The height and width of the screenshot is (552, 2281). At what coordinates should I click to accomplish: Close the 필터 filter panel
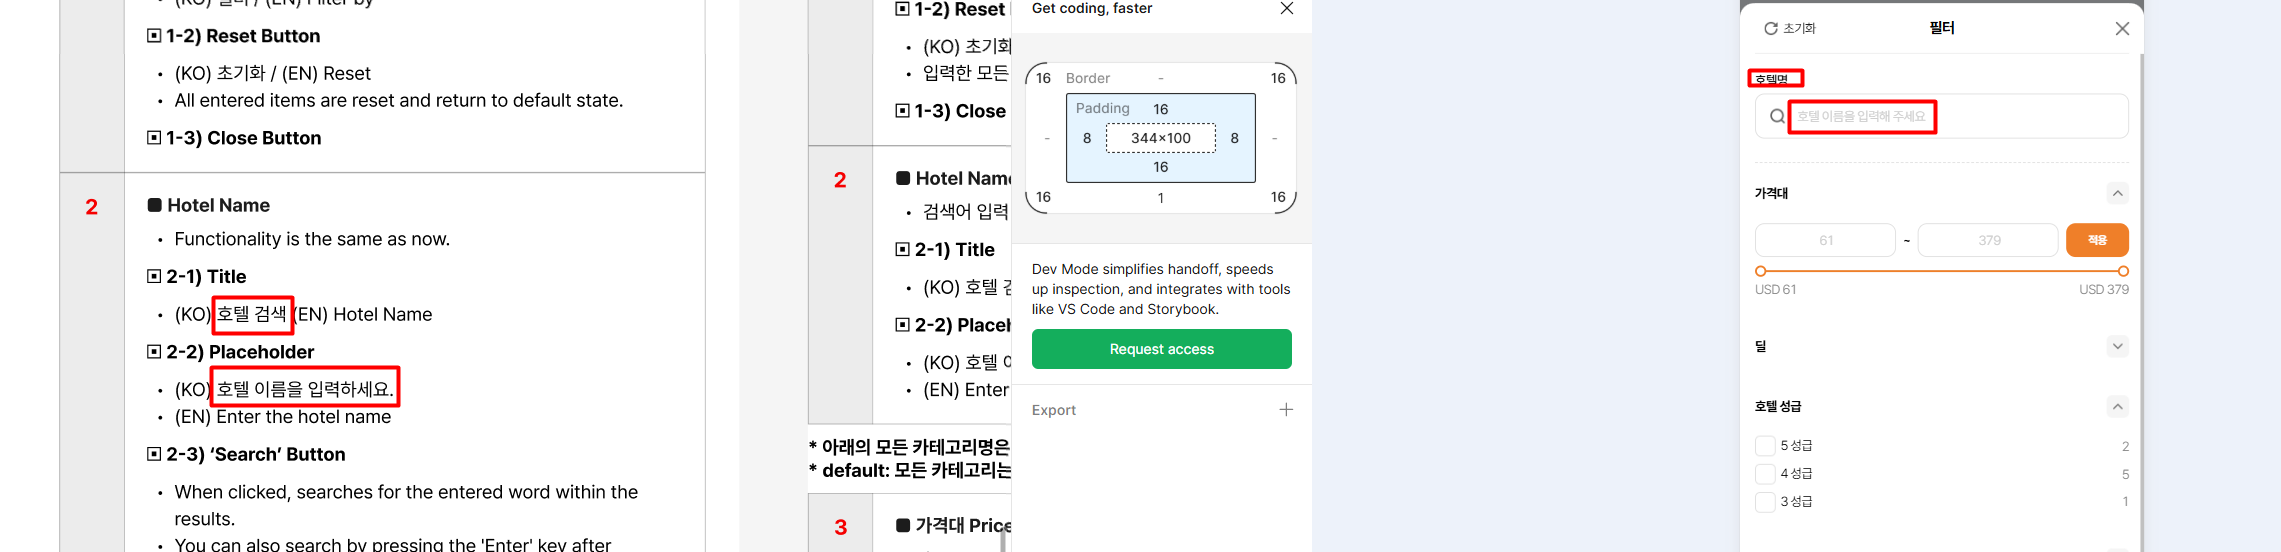point(2122,29)
